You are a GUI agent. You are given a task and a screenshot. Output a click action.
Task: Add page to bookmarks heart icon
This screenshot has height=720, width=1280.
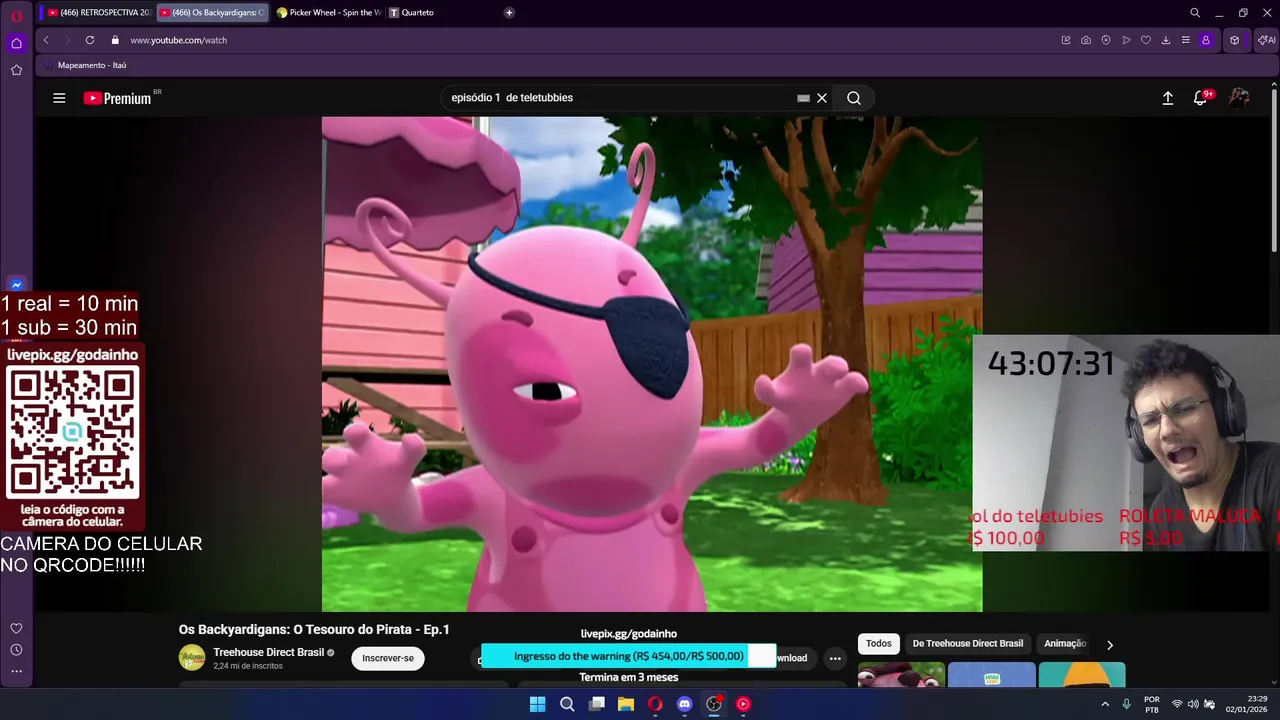click(1146, 40)
